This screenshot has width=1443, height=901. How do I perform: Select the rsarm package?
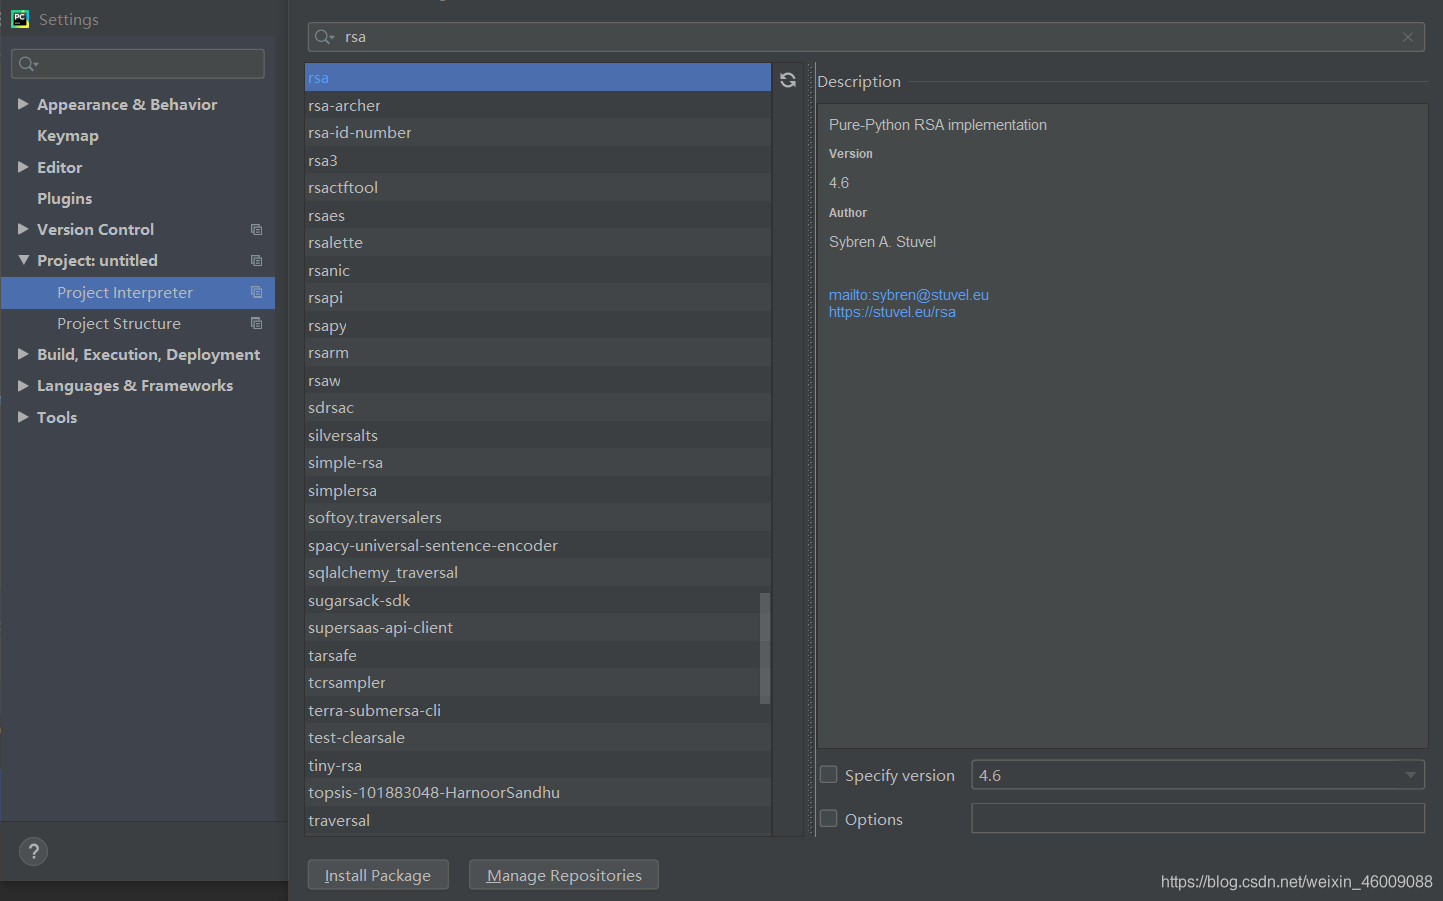tap(538, 353)
